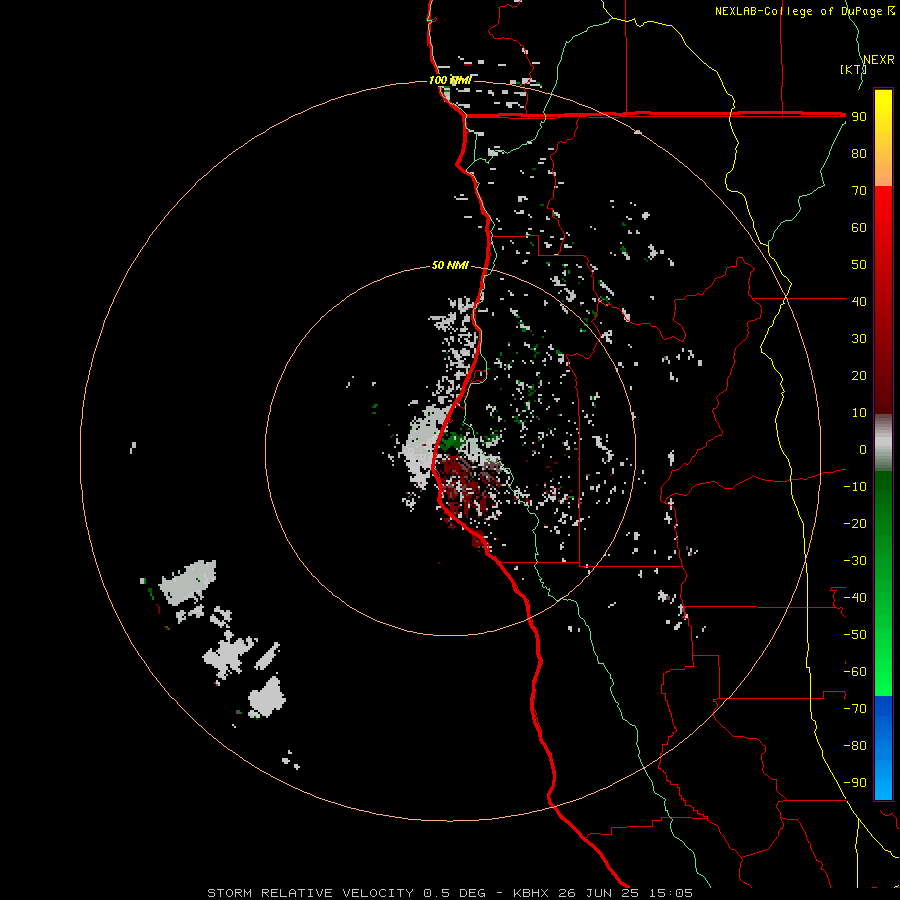Click the -60 value on velocity scale
This screenshot has width=900, height=900.
[855, 672]
